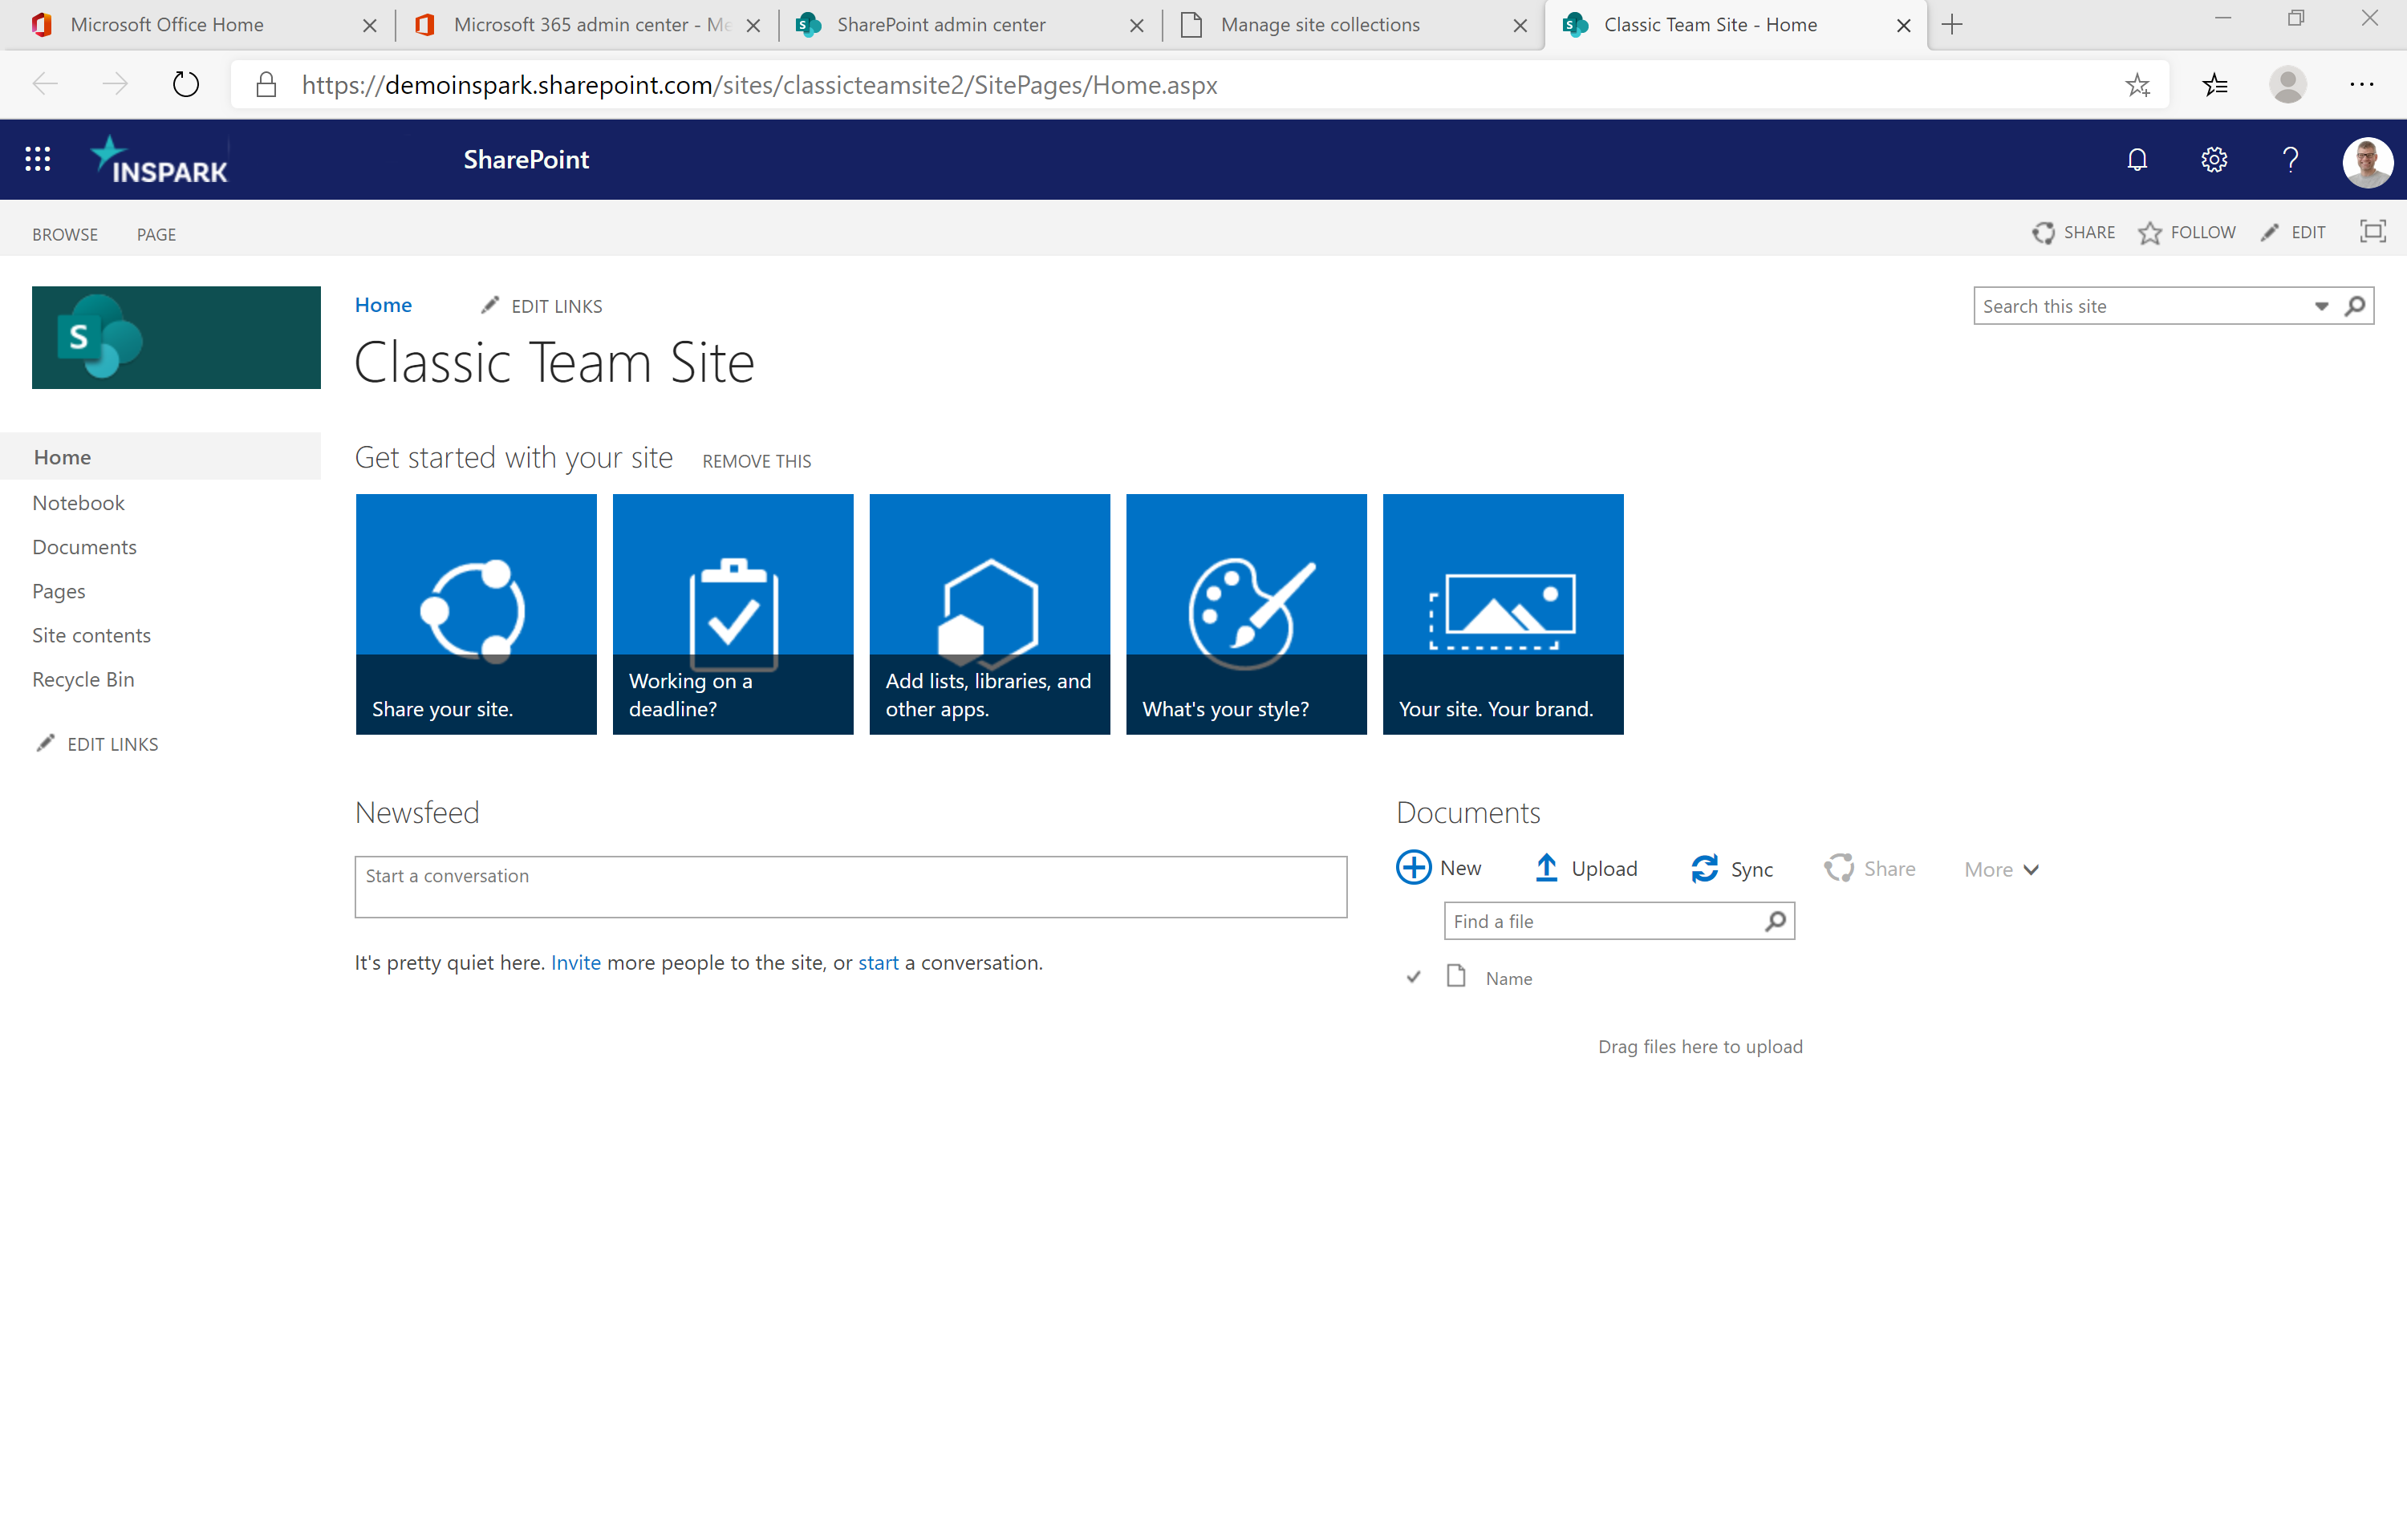Click EDIT LINKS in the sidebar

coord(112,744)
